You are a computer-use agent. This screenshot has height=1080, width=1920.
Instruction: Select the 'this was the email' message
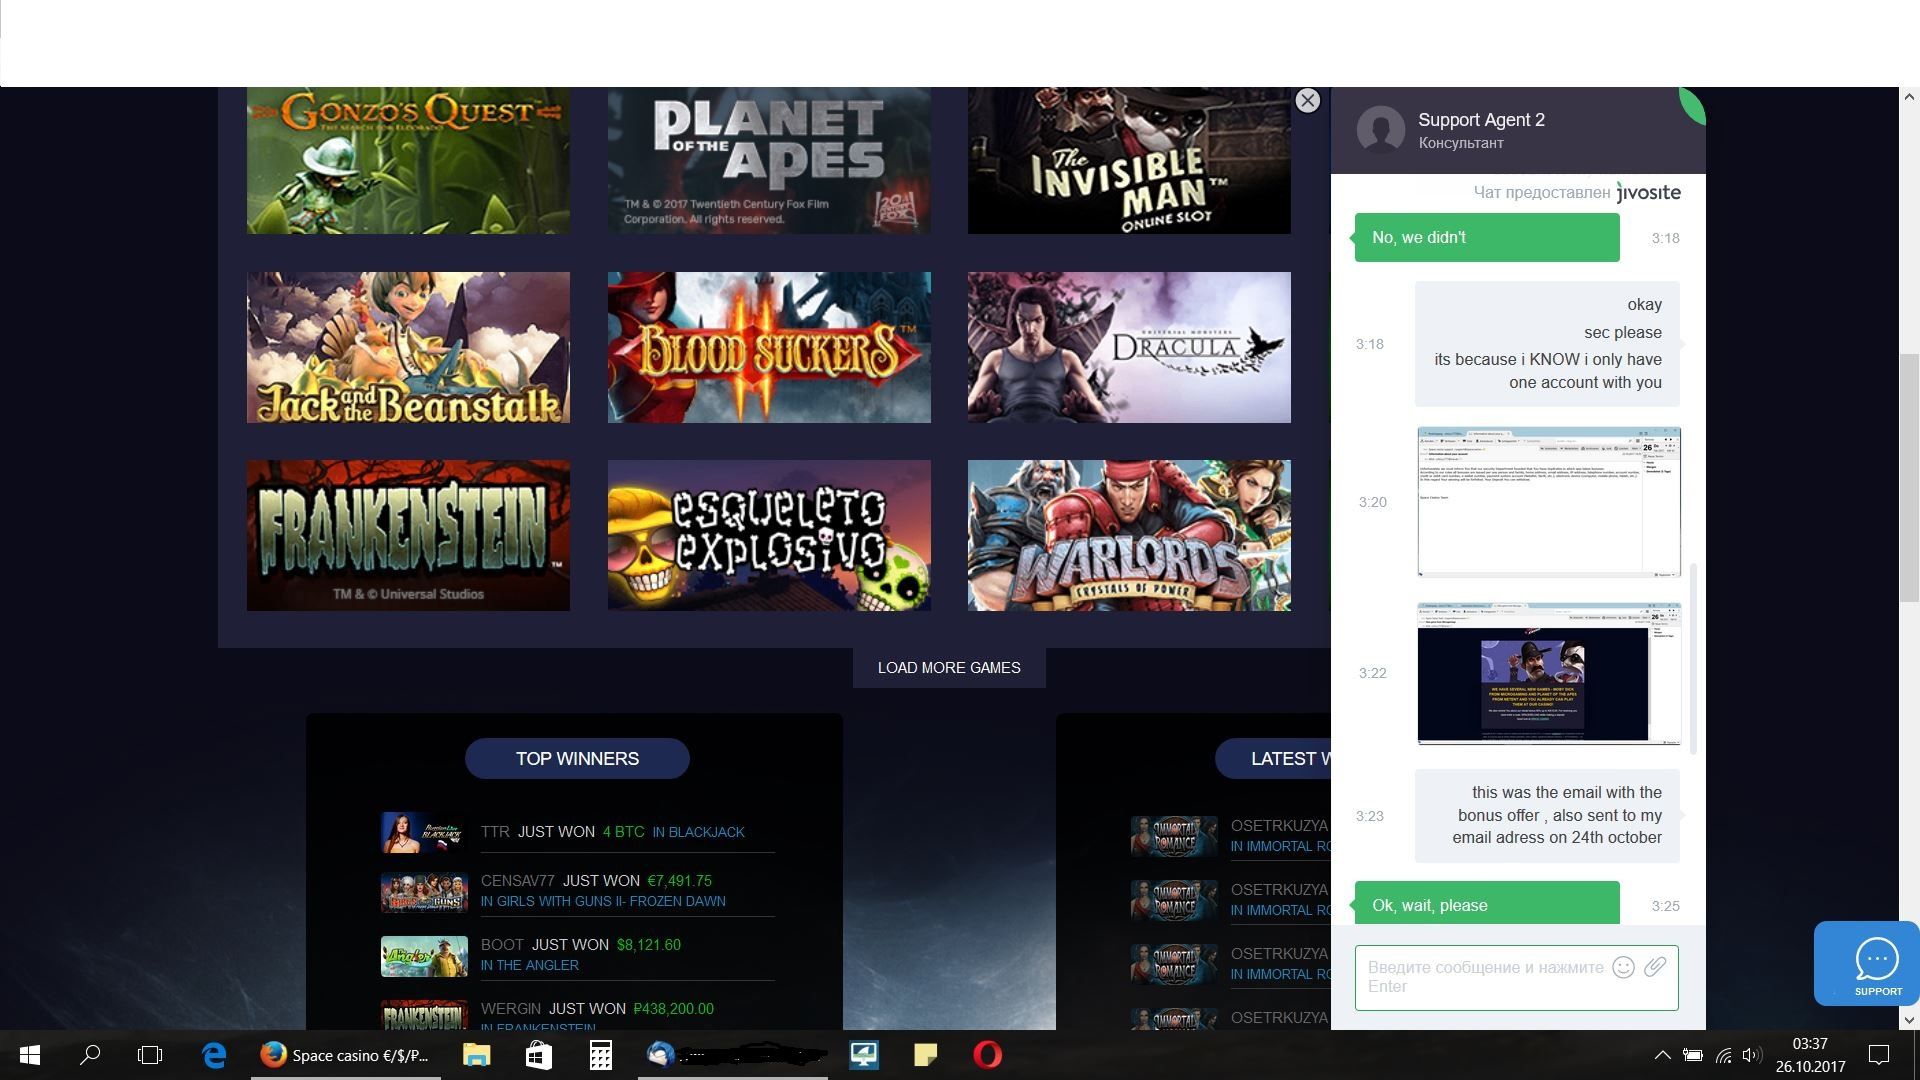click(1547, 815)
